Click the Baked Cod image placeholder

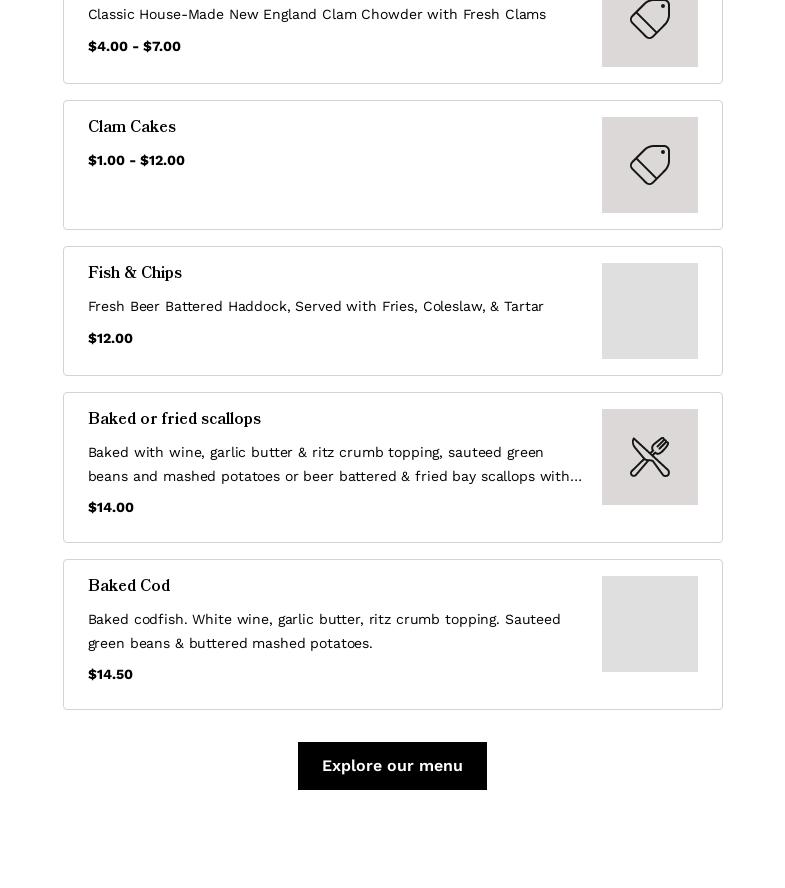650,624
